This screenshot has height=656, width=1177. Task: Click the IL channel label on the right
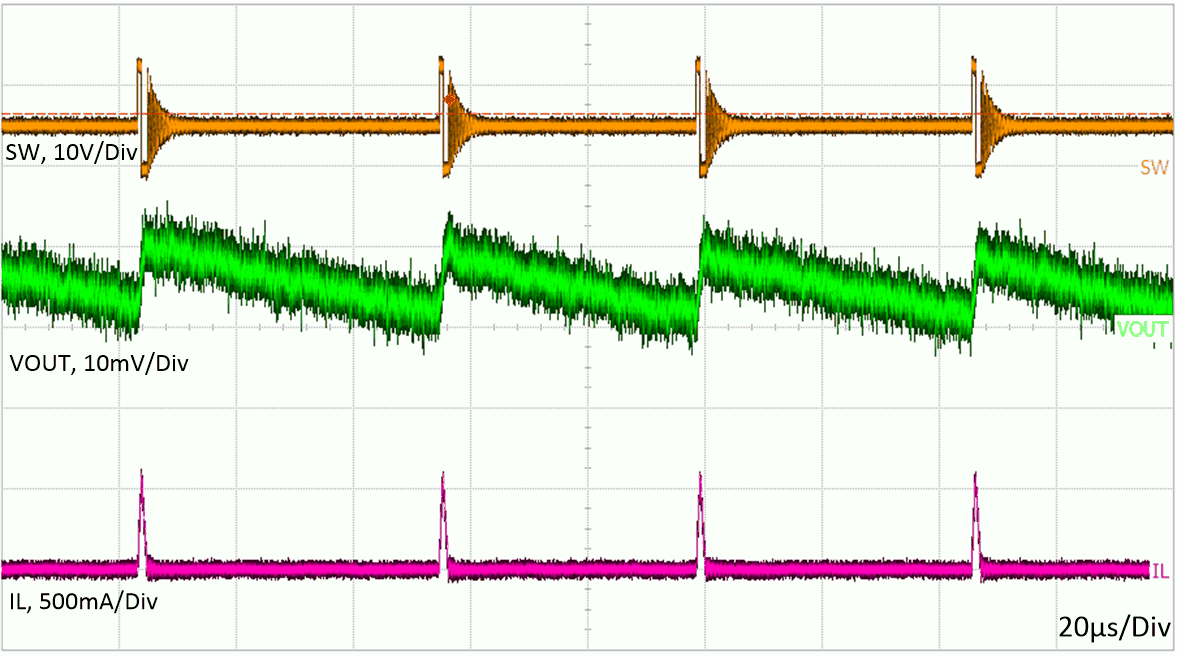coord(1160,570)
